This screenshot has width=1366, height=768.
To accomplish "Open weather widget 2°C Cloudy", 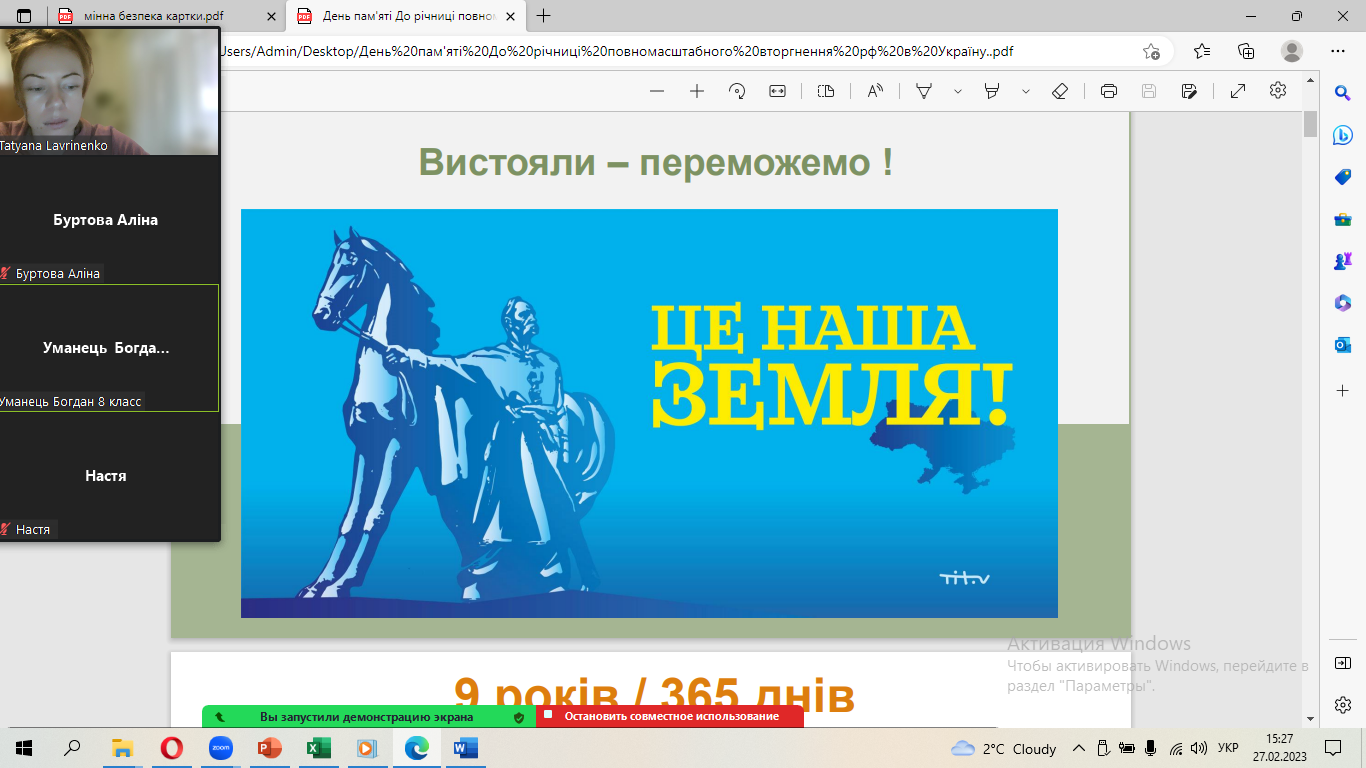I will [x=1004, y=748].
